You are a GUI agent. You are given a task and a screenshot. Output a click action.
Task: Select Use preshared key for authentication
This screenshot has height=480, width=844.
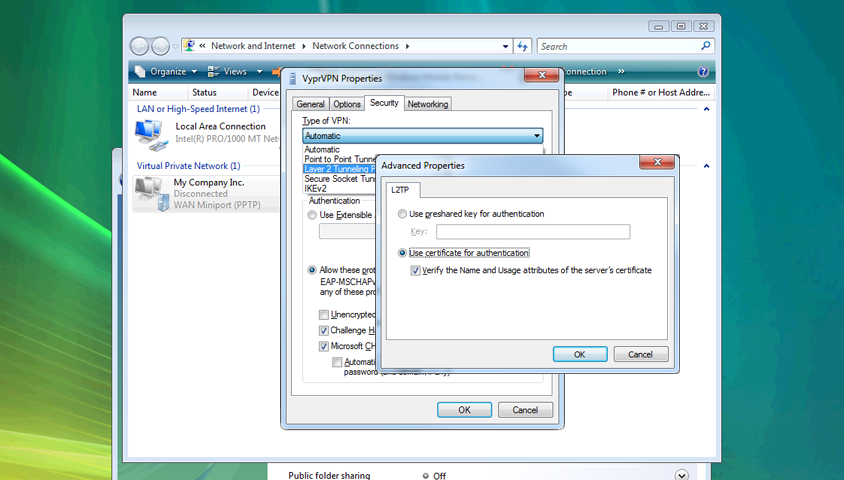coord(402,214)
